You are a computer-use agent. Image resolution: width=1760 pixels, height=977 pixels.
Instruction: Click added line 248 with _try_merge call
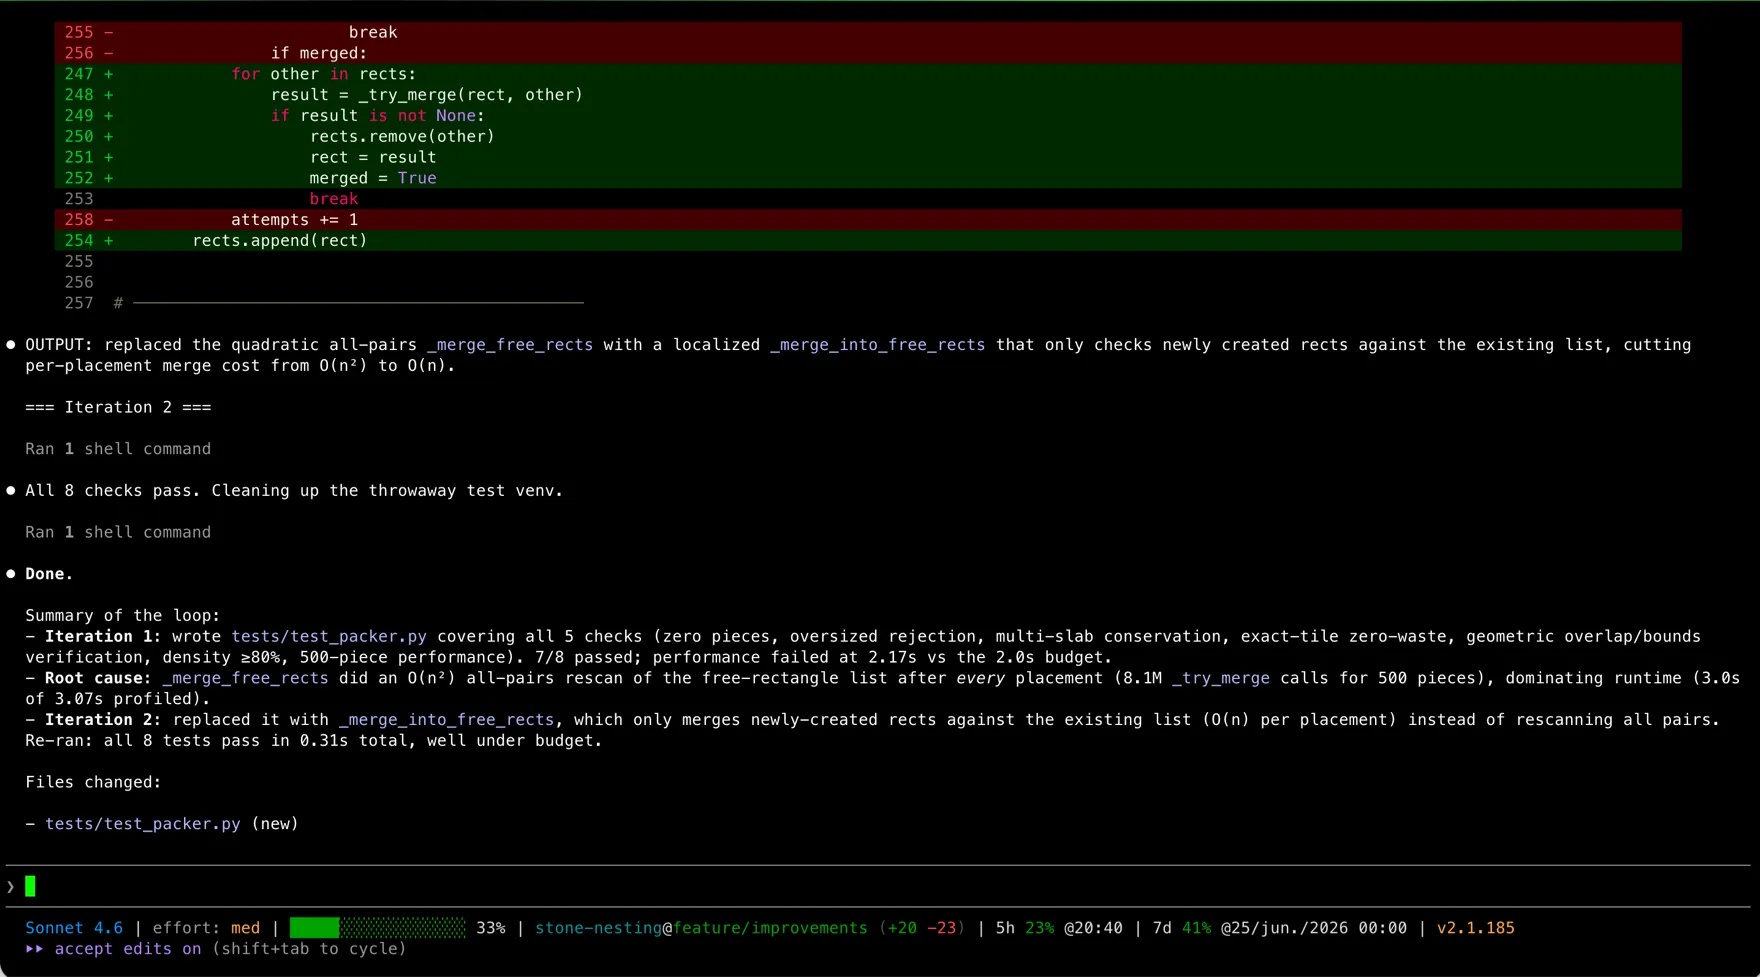pyautogui.click(x=868, y=95)
